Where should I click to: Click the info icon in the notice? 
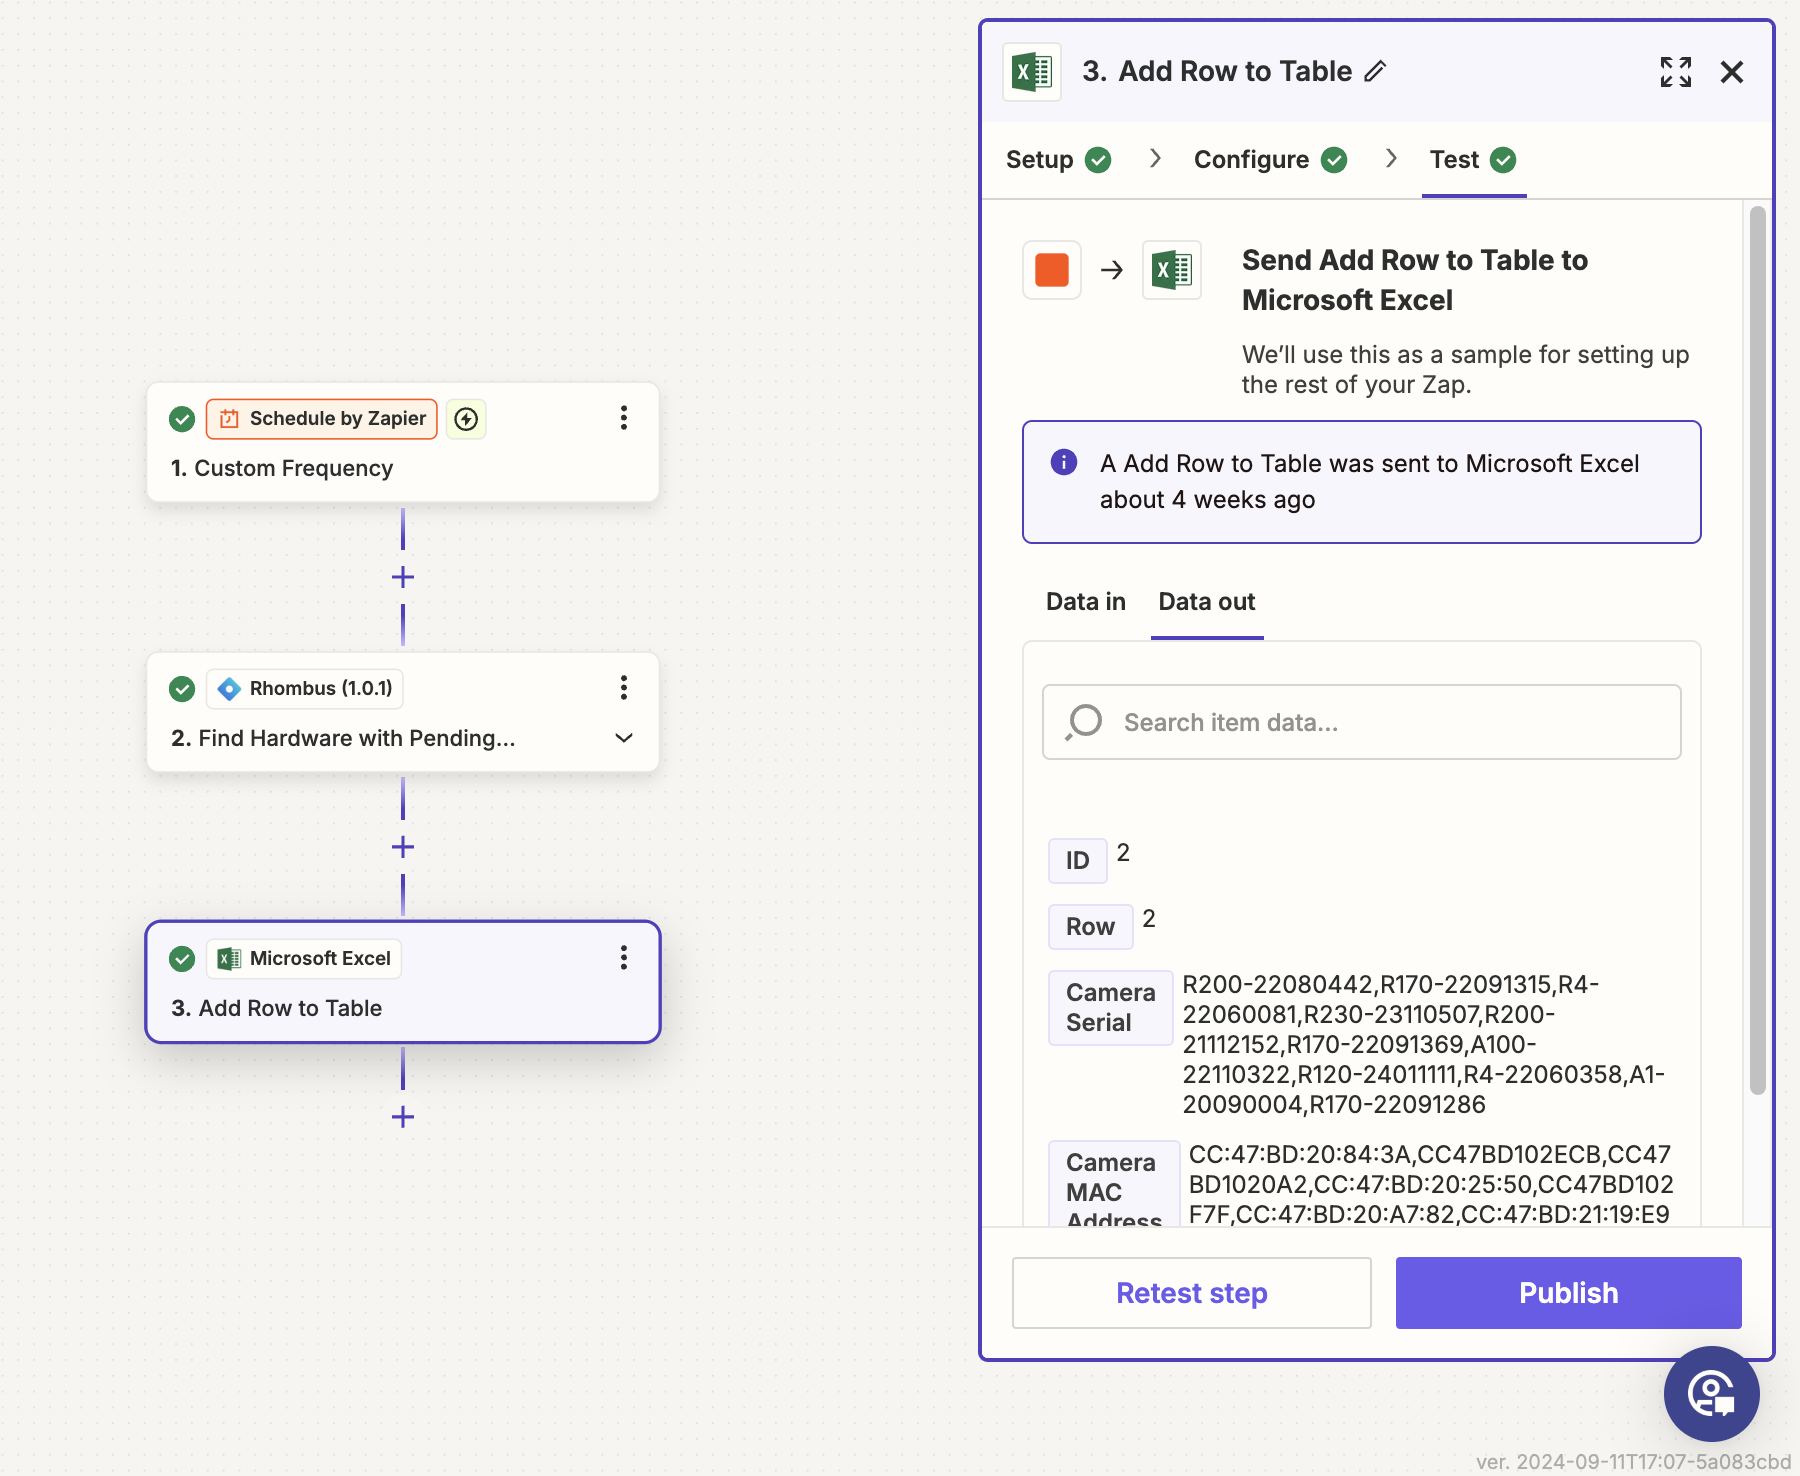pyautogui.click(x=1064, y=462)
